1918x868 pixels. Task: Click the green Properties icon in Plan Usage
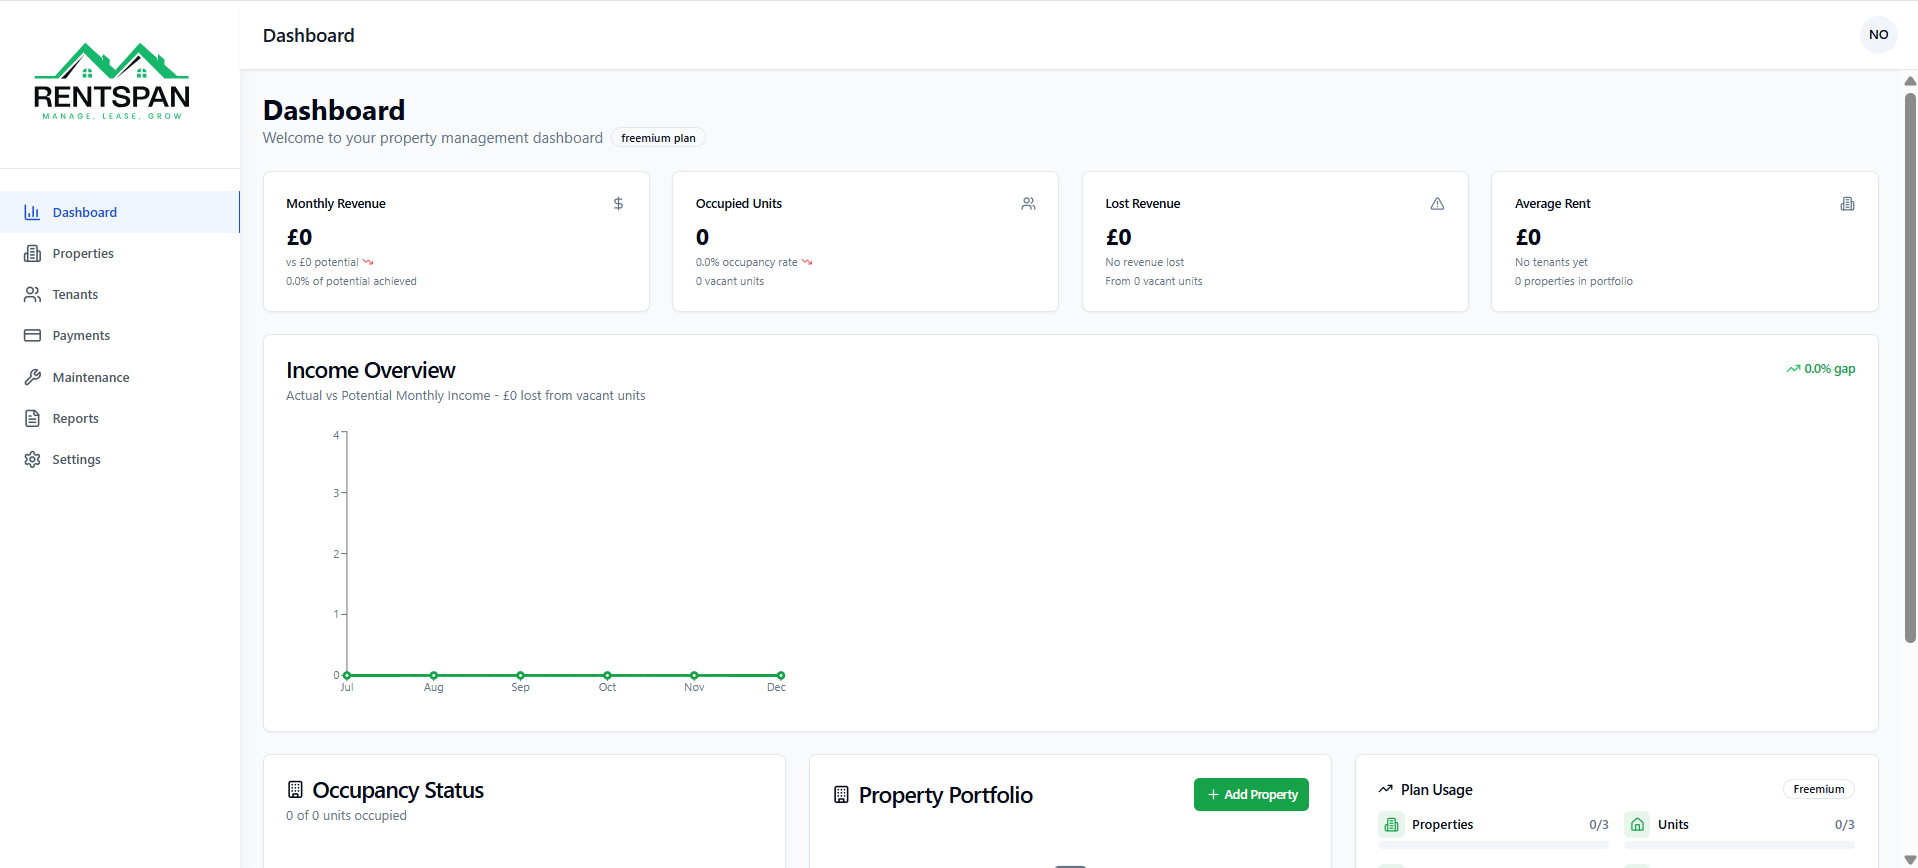click(1391, 825)
